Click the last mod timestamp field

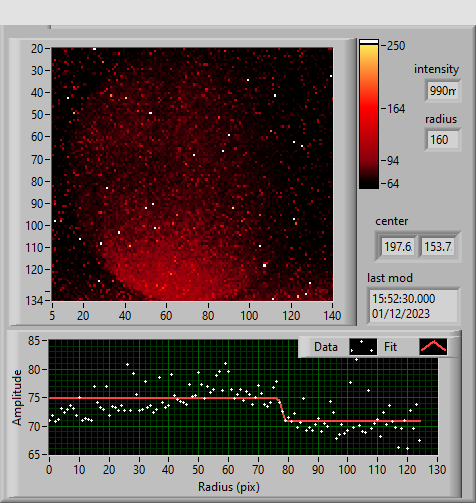413,306
